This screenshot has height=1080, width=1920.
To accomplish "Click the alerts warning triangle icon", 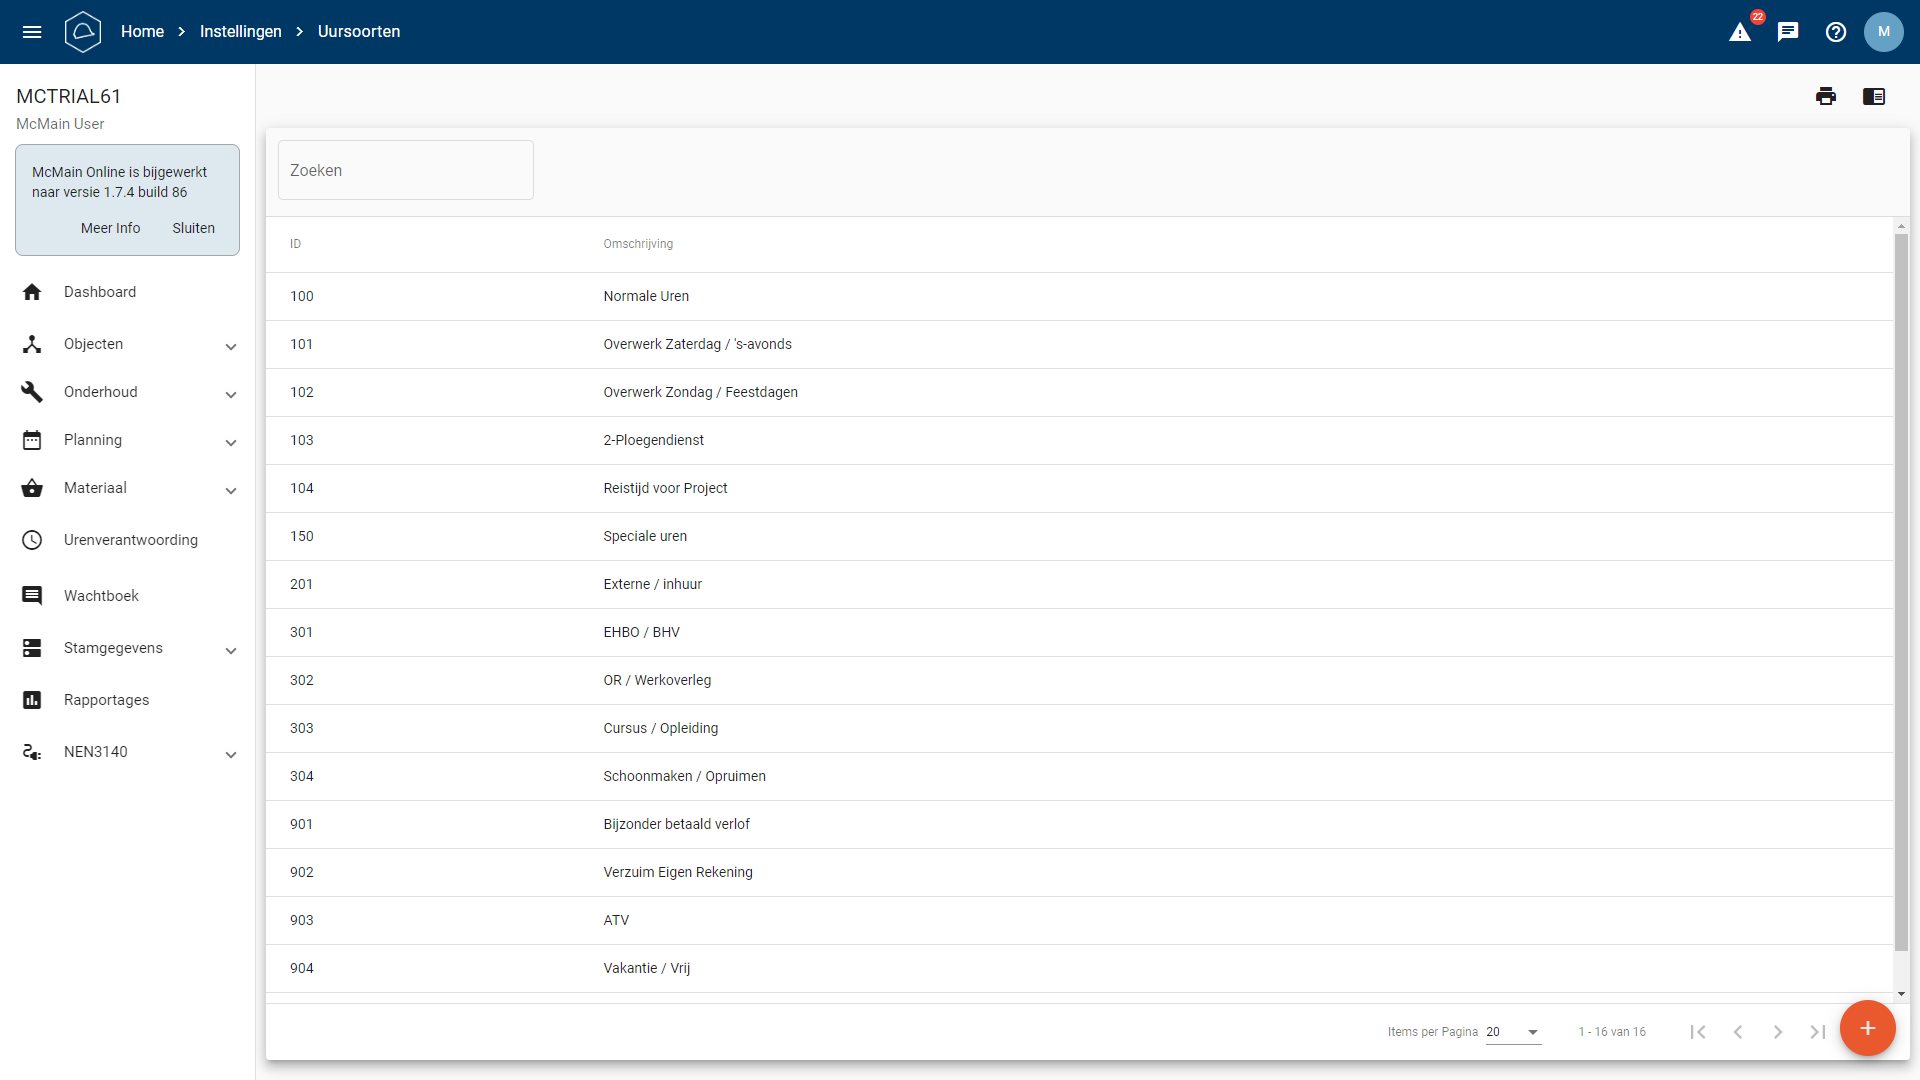I will [x=1740, y=32].
